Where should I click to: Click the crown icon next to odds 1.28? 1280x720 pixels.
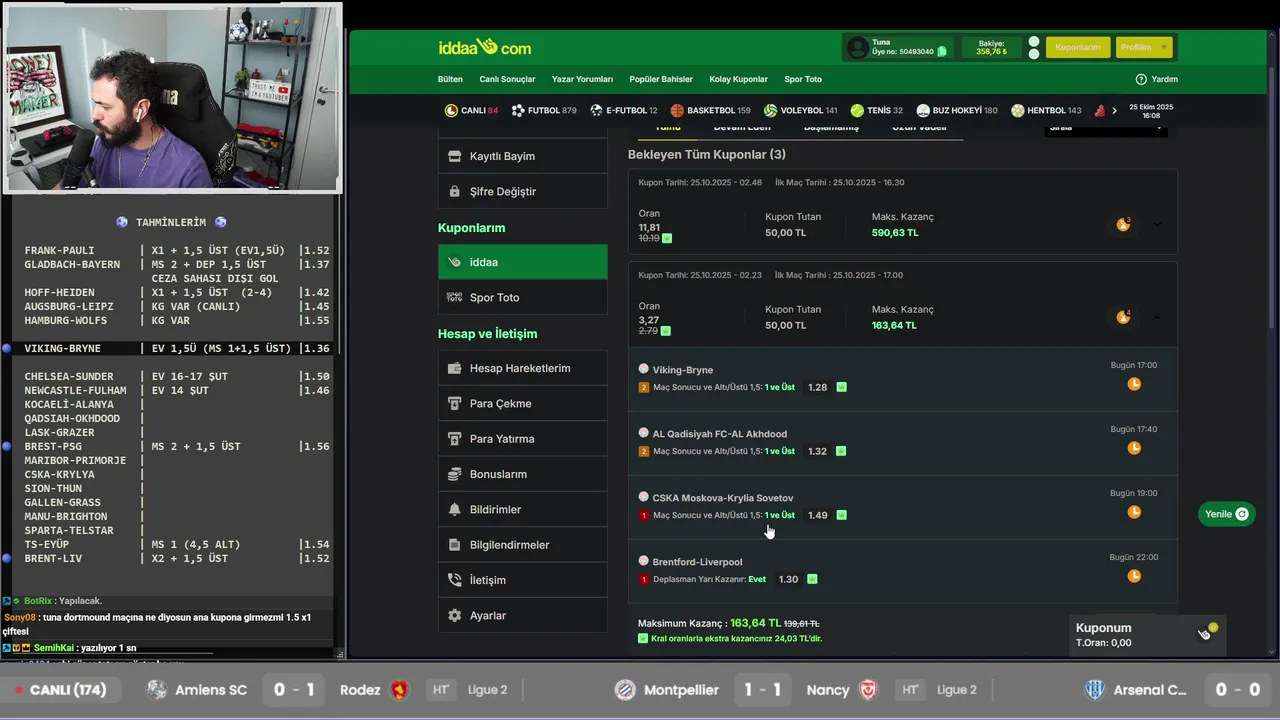point(841,387)
